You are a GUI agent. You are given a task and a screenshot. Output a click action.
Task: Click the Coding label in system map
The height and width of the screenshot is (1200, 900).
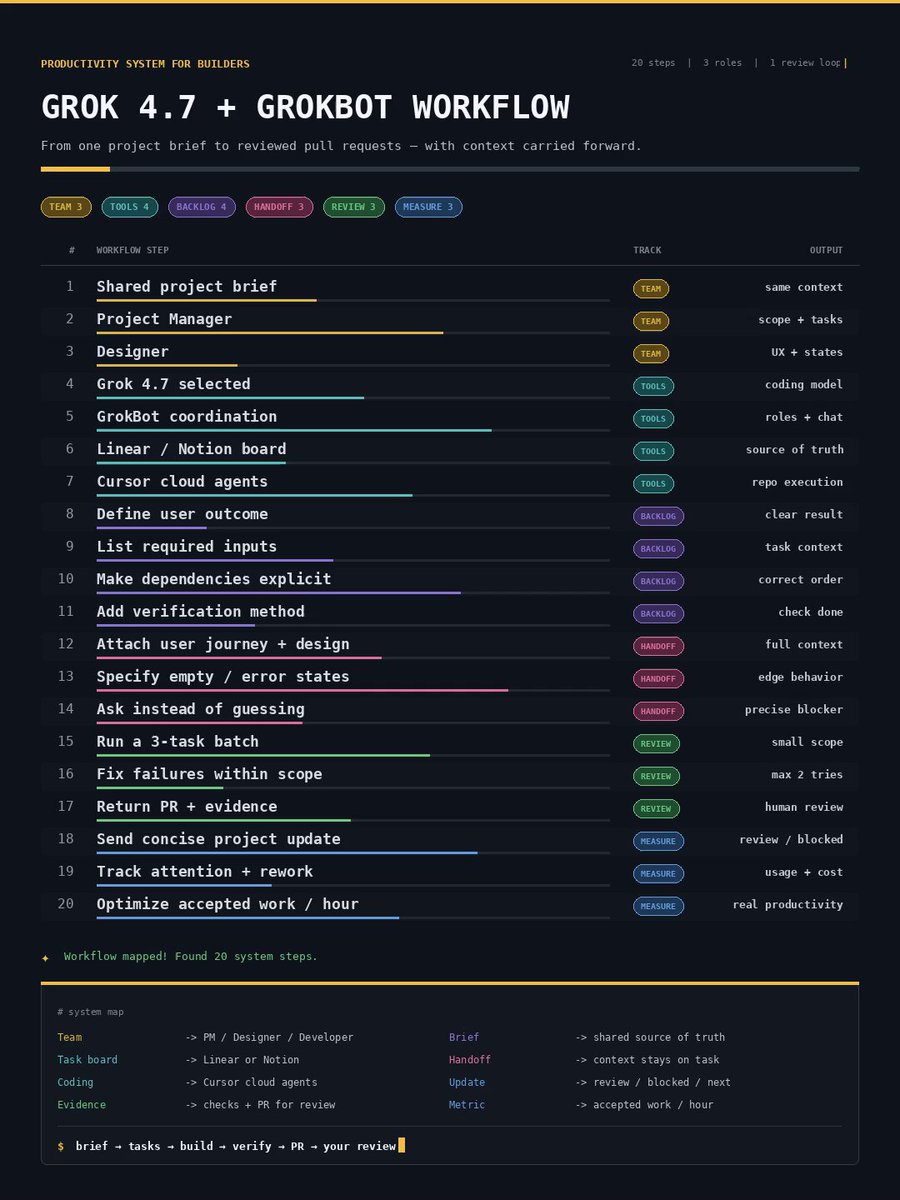point(75,1082)
